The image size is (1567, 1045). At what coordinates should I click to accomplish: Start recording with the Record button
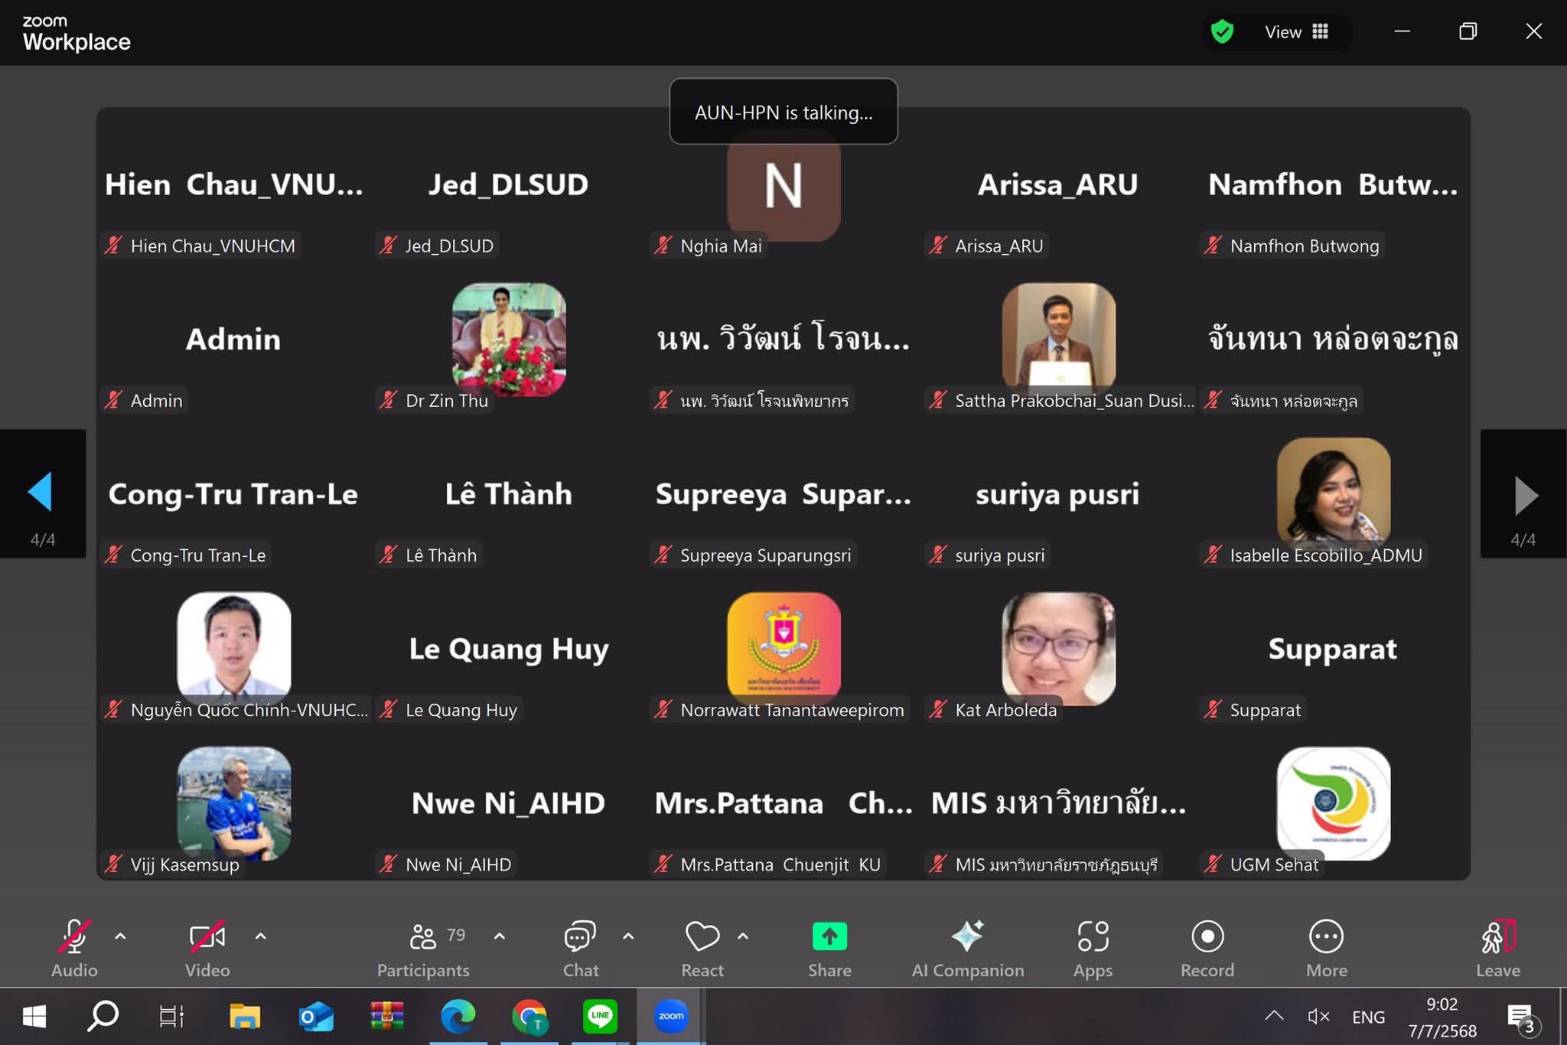1207,948
